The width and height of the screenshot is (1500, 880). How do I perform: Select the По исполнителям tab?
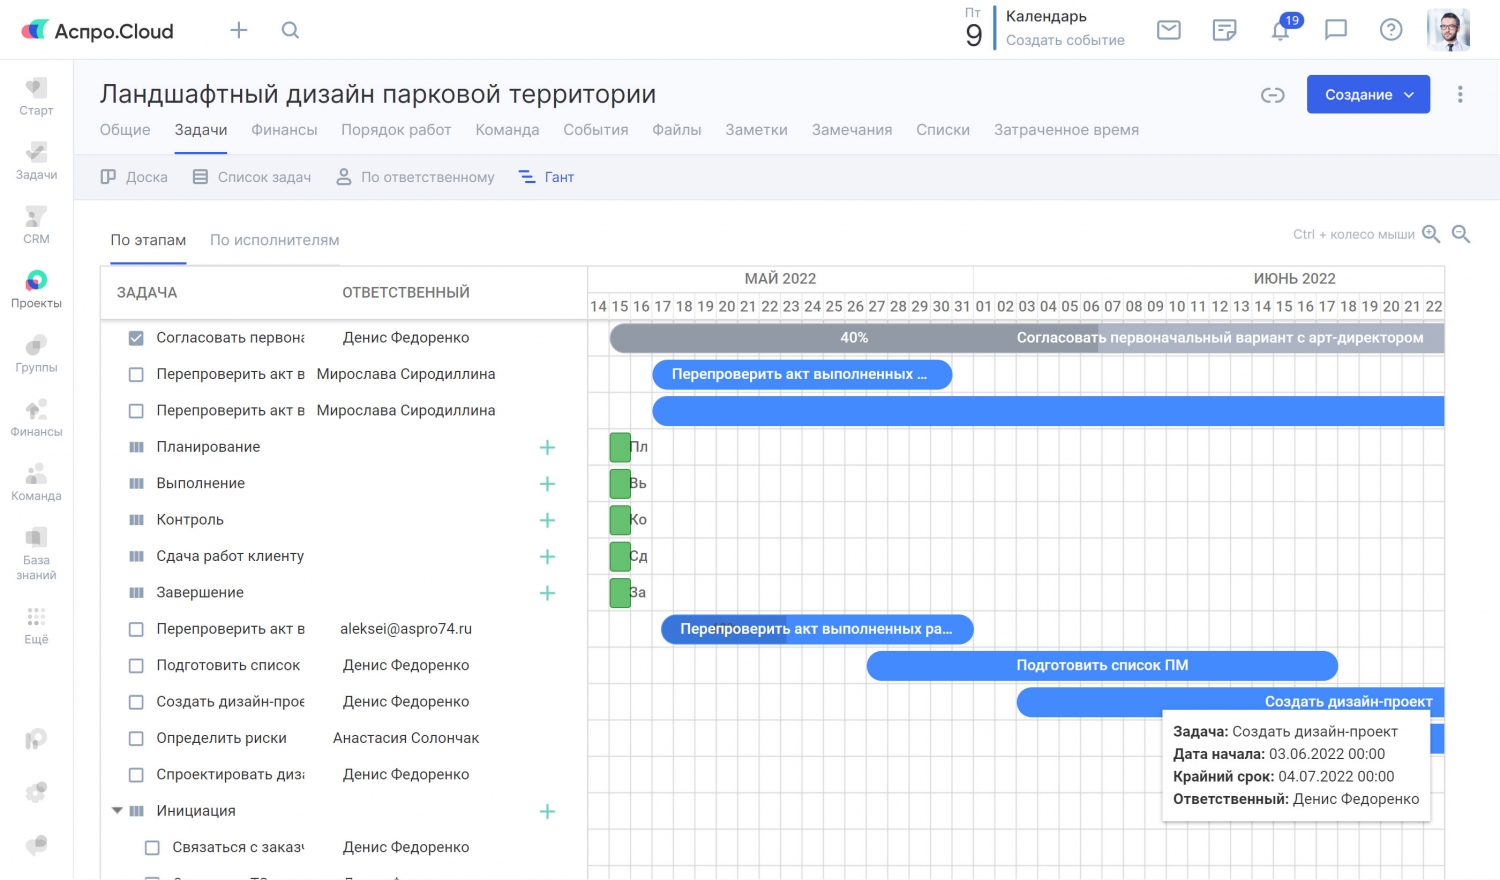click(274, 240)
